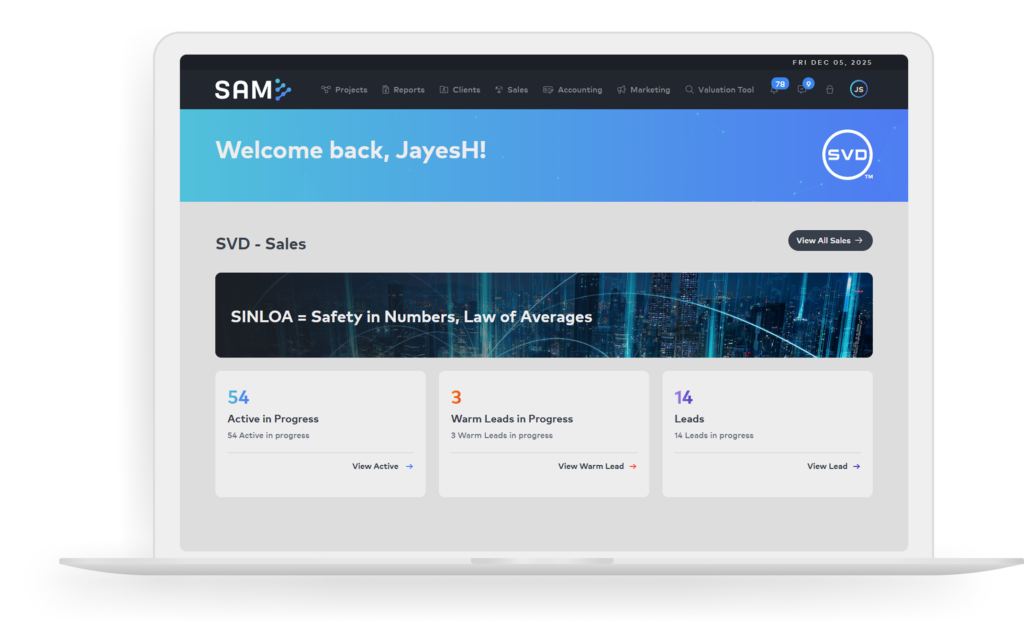Click the '54 Active in progress' subtitle

point(268,435)
